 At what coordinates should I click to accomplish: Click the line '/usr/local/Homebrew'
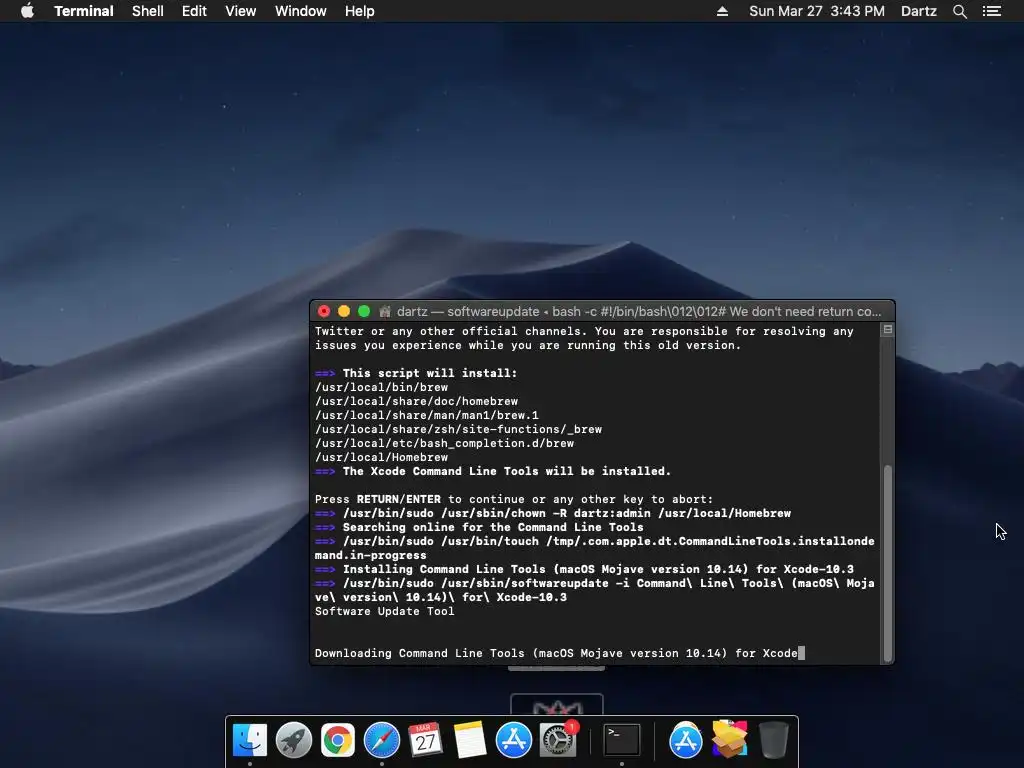click(x=381, y=457)
